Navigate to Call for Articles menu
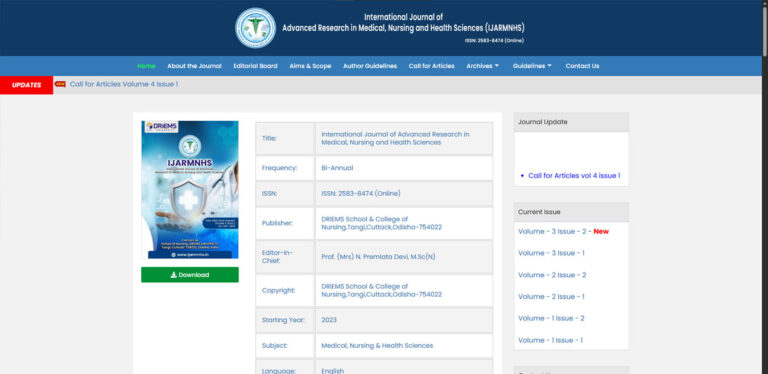Image resolution: width=768 pixels, height=374 pixels. (x=432, y=66)
